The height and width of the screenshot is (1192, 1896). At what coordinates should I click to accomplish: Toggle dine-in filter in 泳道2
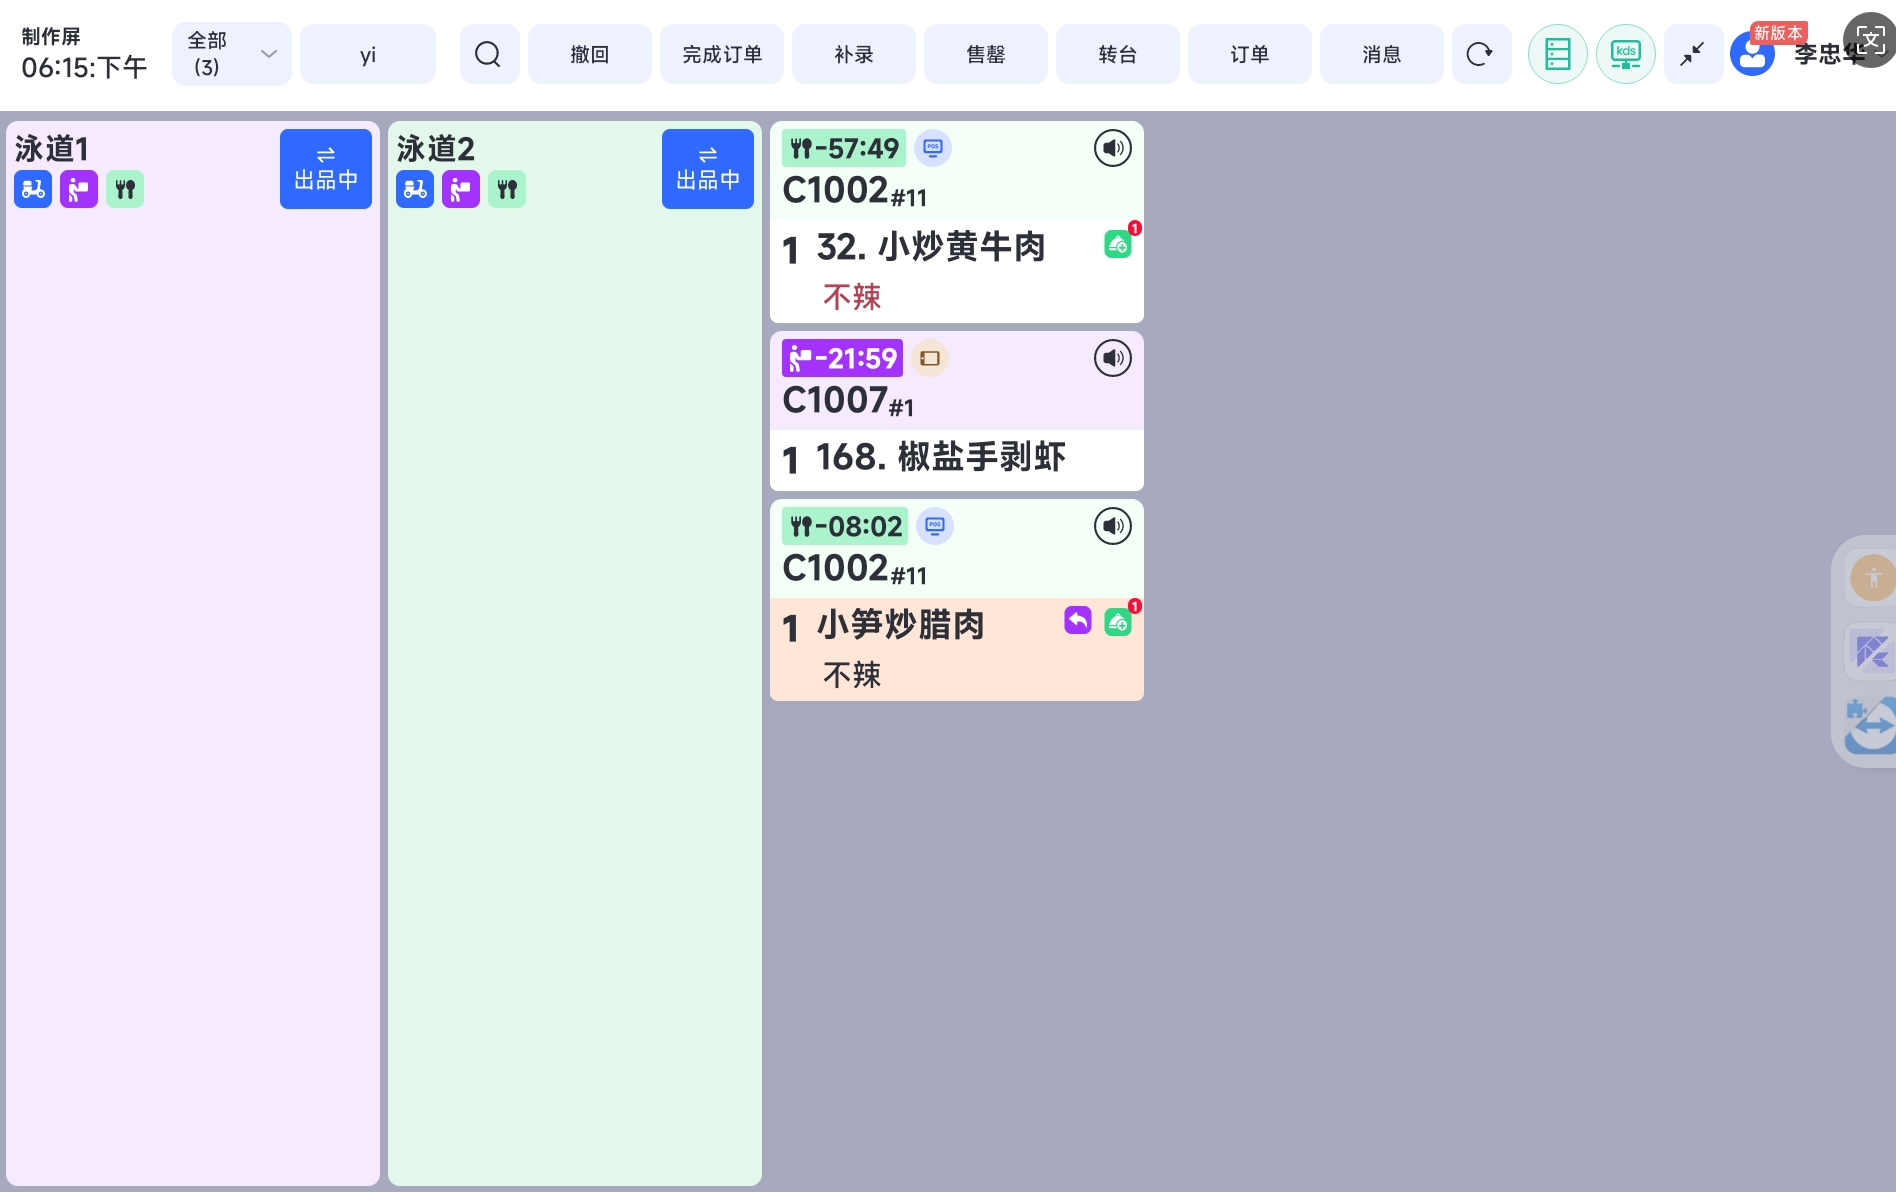[x=507, y=189]
